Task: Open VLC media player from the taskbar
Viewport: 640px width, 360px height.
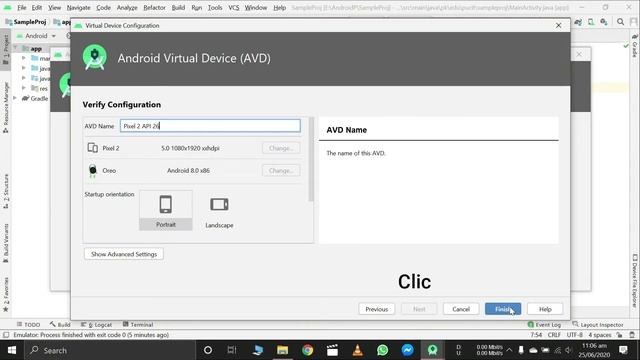Action: [358, 350]
